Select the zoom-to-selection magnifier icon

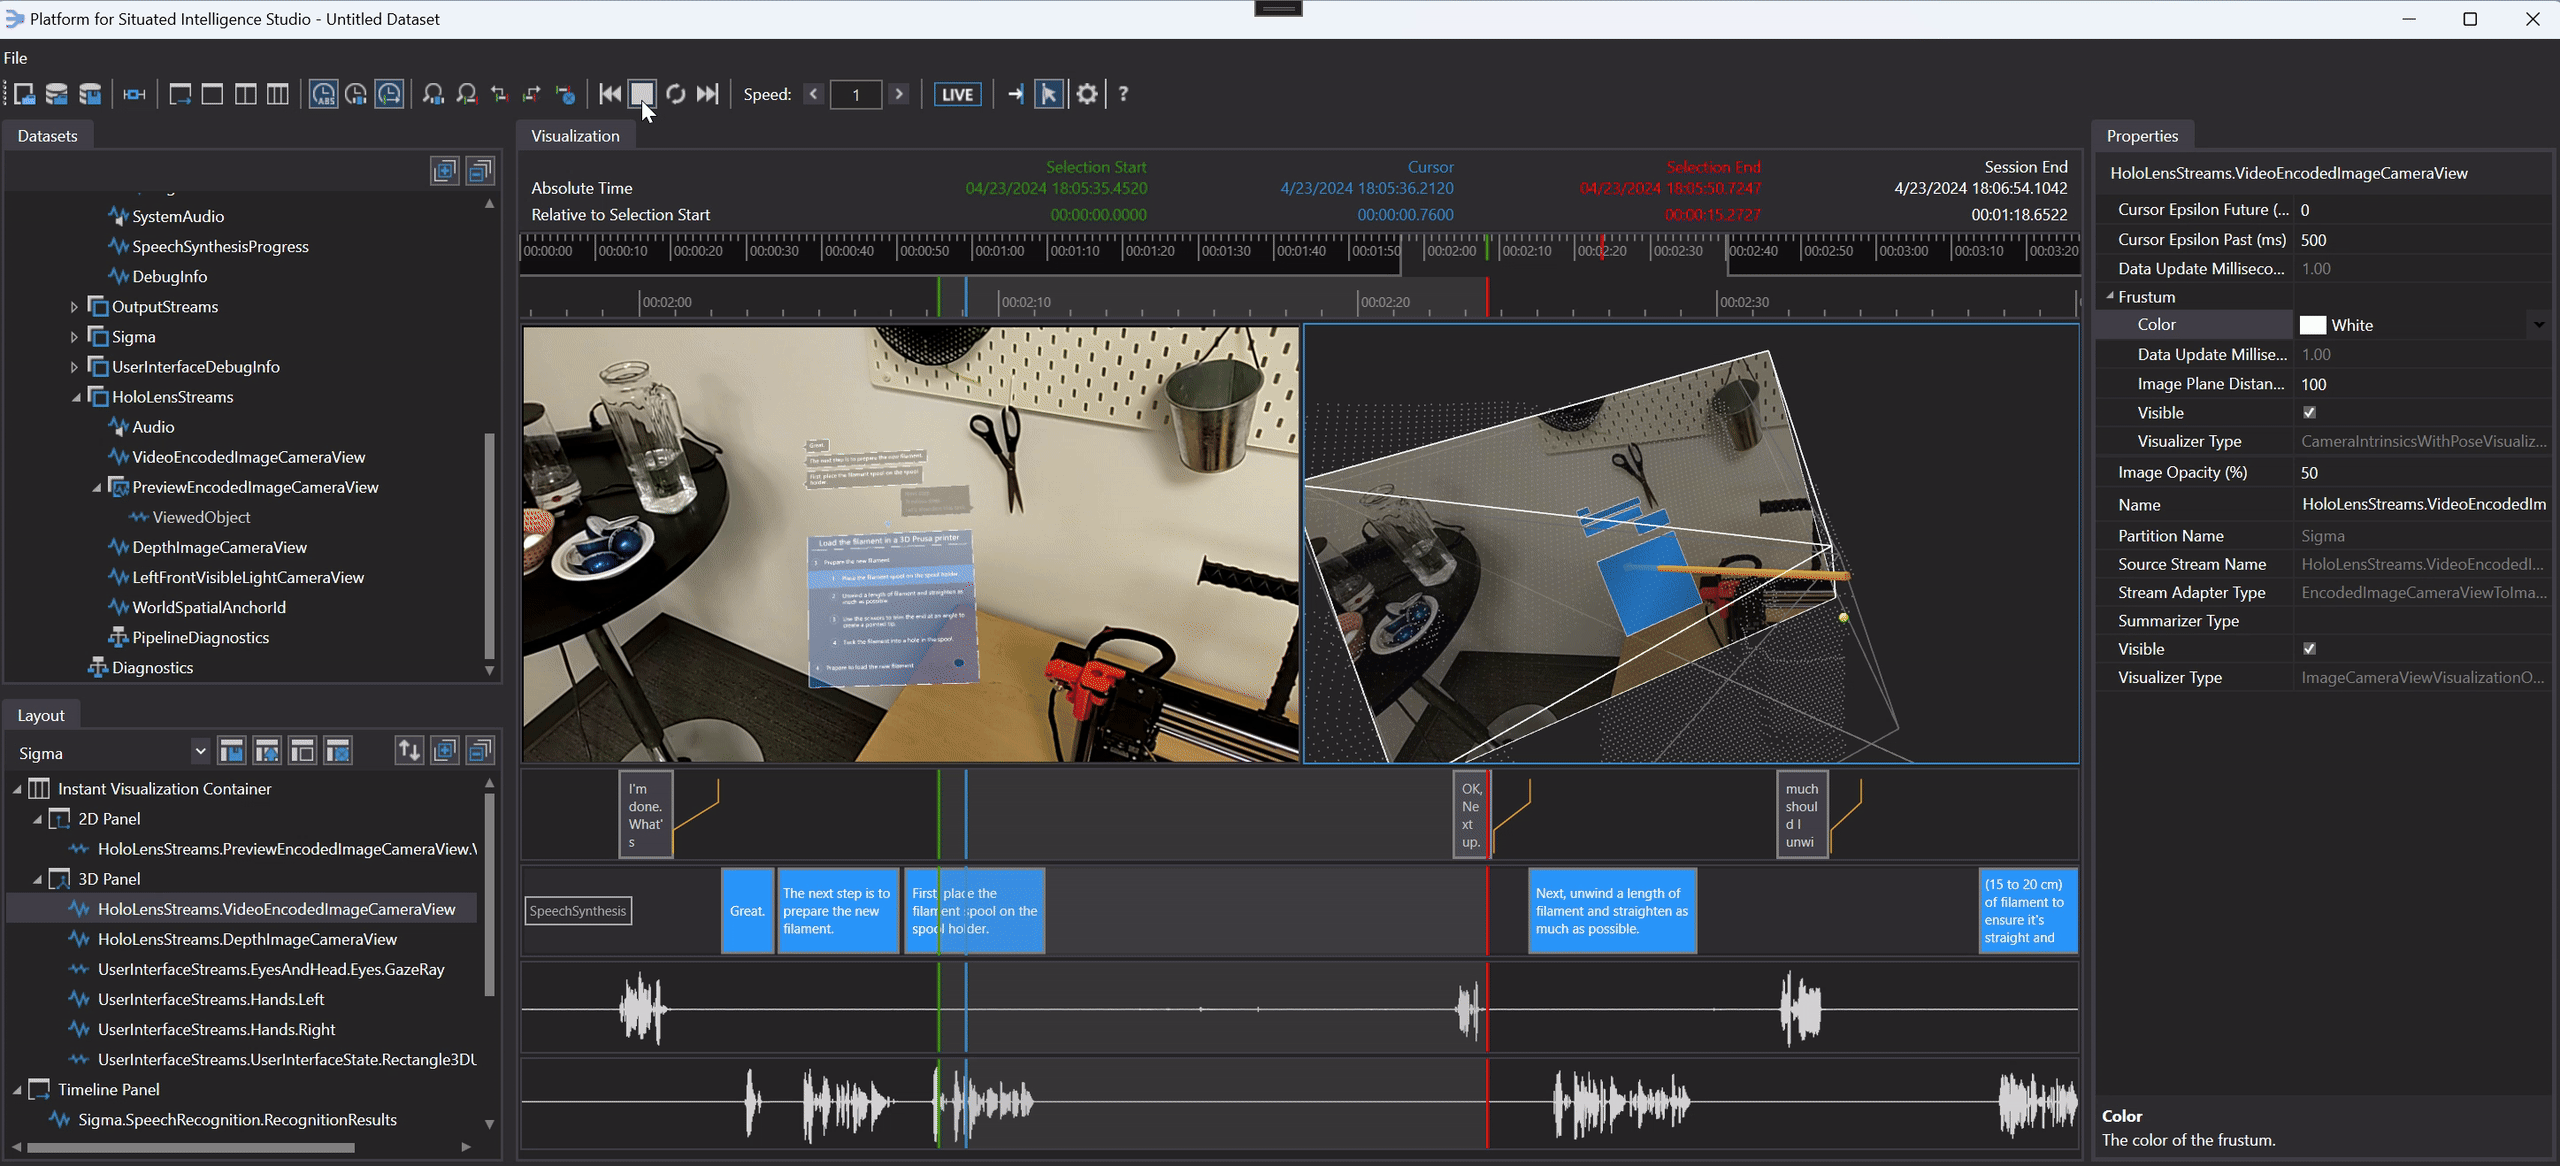(x=466, y=94)
